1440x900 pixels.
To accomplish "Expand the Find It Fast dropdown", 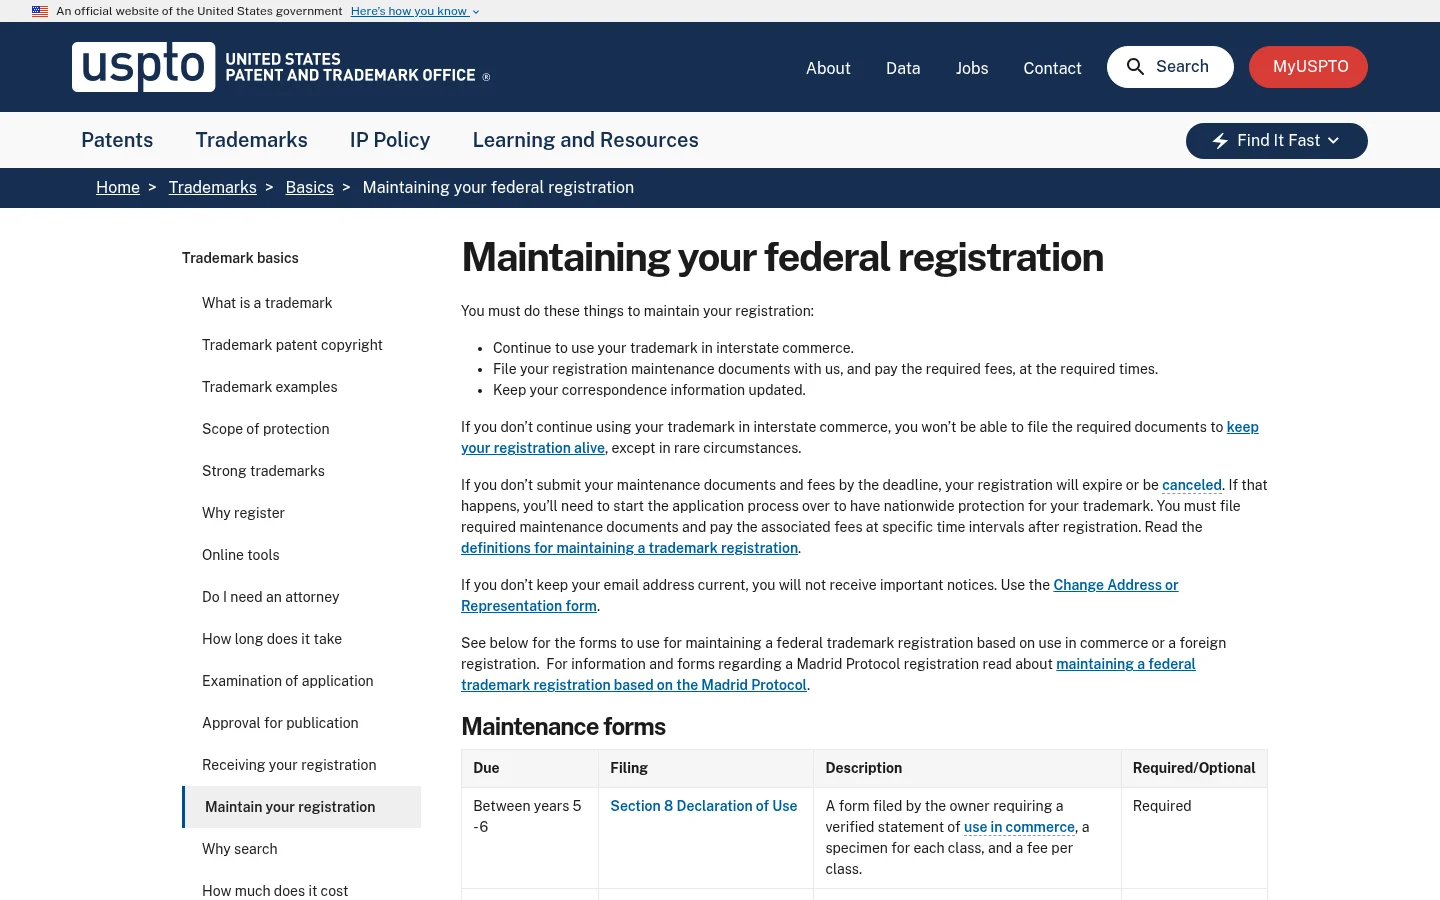I will point(1277,141).
